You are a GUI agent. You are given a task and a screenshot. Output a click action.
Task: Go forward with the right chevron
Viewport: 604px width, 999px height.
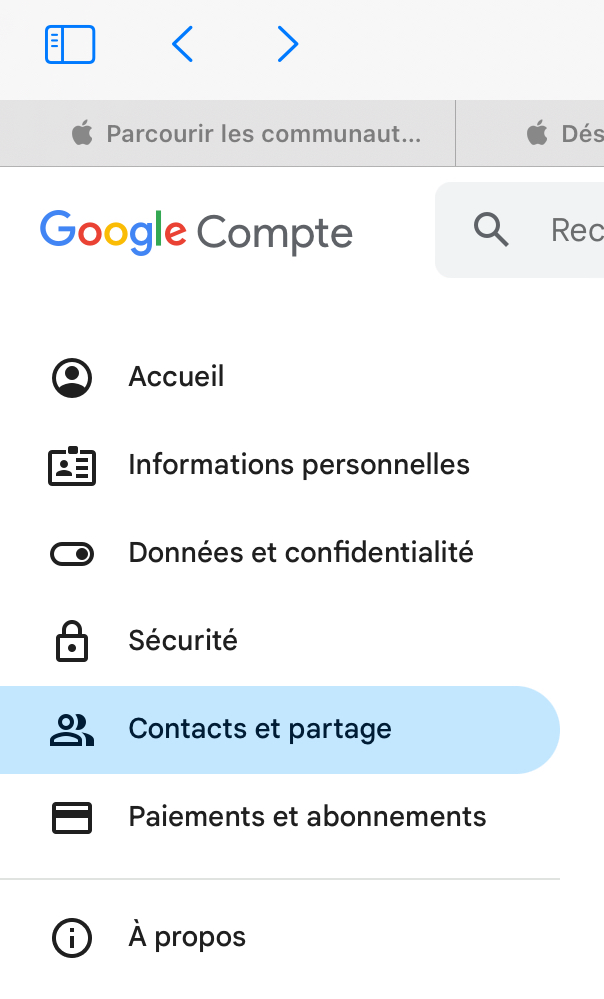[288, 44]
